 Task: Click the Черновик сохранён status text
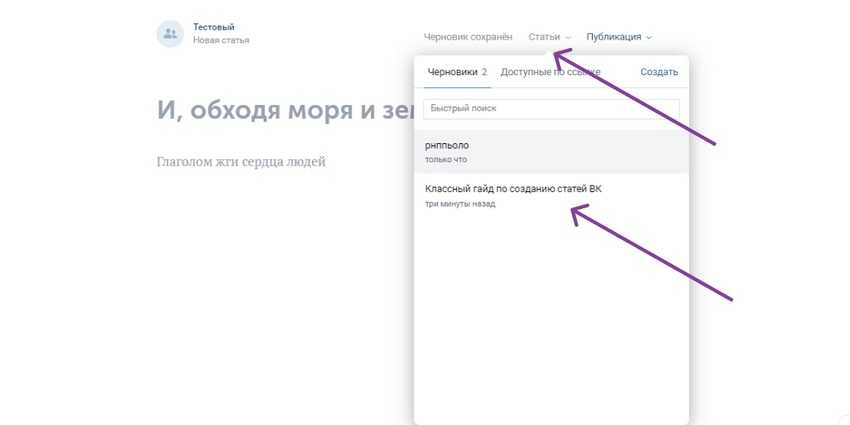coord(470,37)
